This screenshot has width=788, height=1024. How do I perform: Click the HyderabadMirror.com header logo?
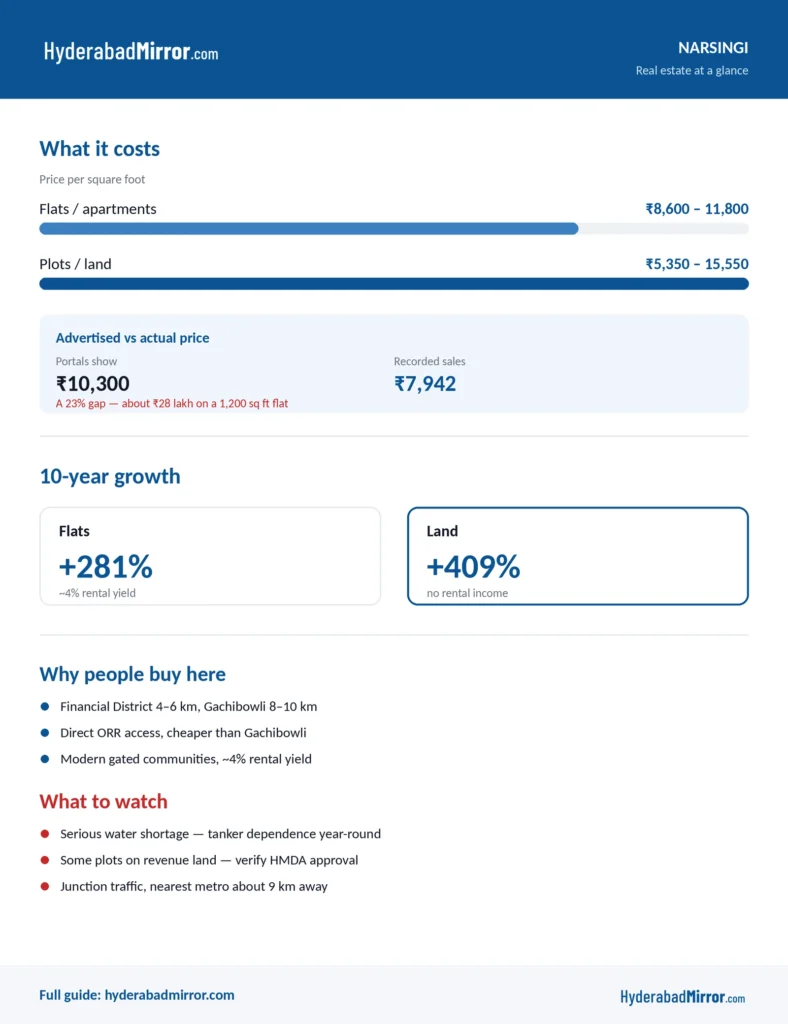click(131, 52)
